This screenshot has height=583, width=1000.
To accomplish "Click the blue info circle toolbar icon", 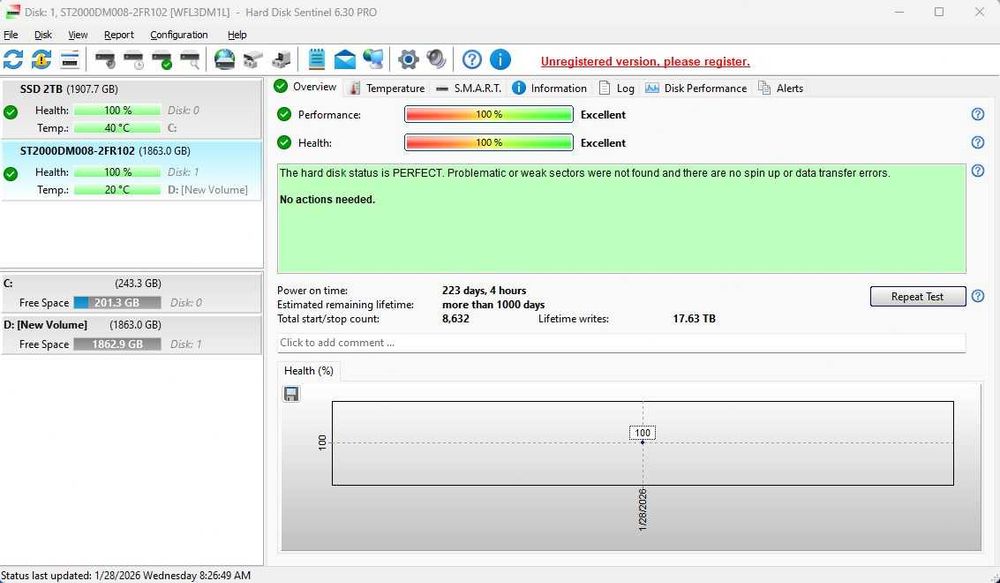I will [x=500, y=60].
